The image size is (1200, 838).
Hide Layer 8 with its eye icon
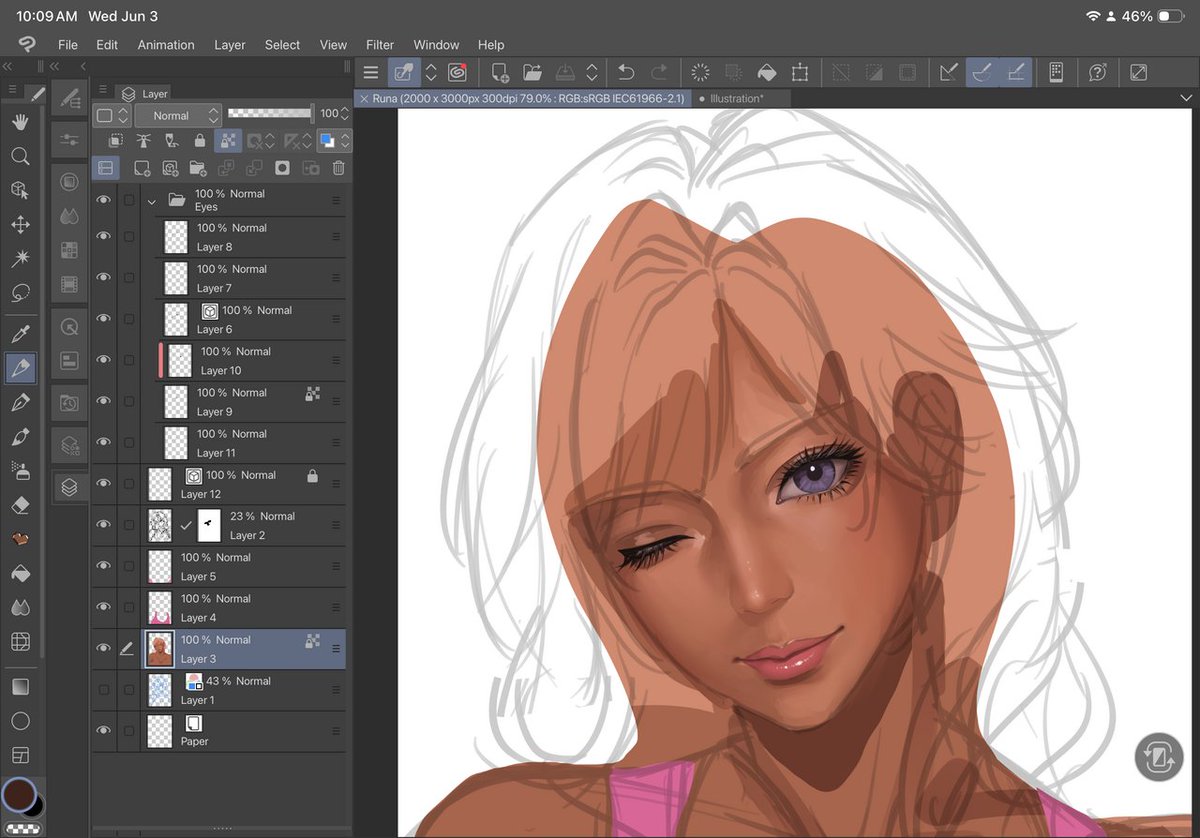pos(103,236)
